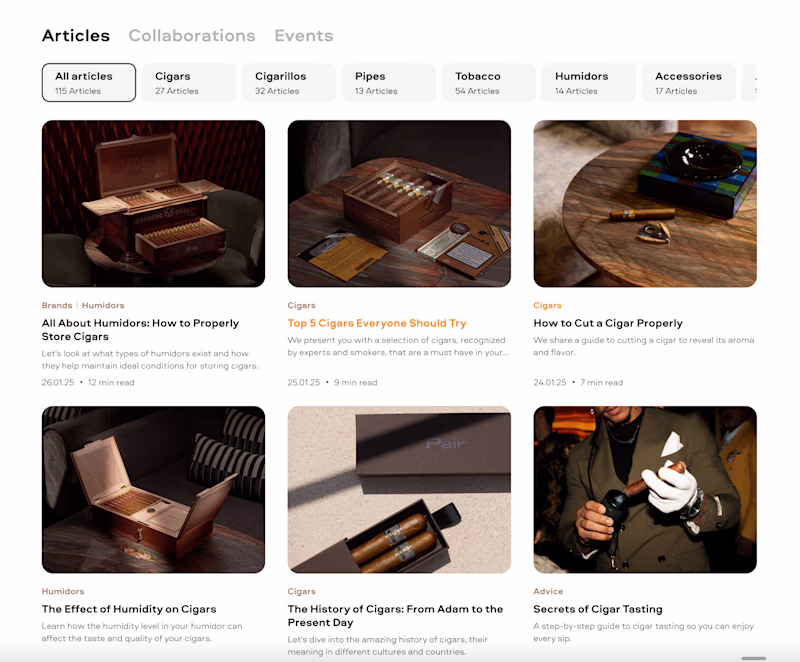800x662 pixels.
Task: Select the Articles heading tab
Action: click(76, 36)
